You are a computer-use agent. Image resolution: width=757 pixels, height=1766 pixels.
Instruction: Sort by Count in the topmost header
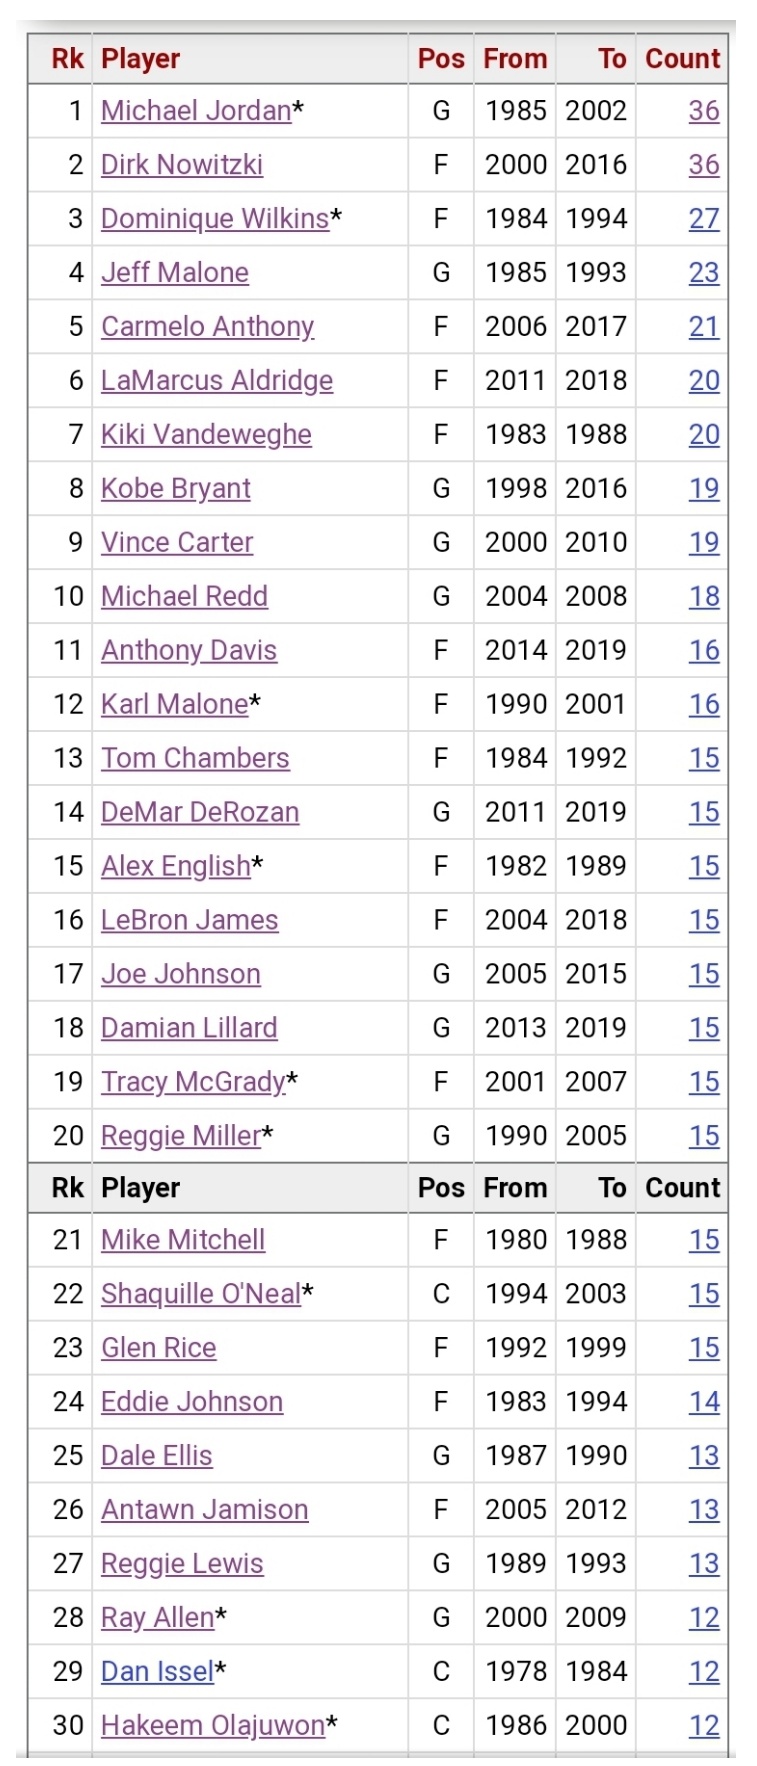click(x=682, y=59)
